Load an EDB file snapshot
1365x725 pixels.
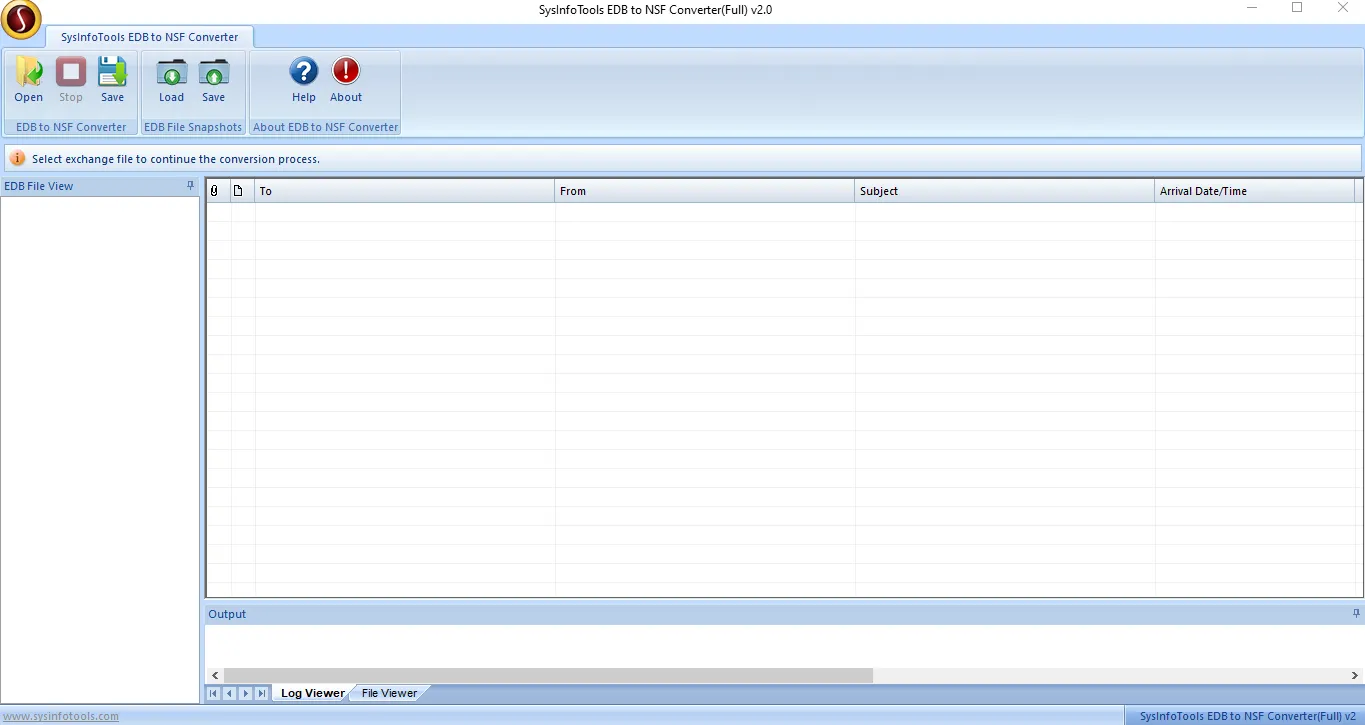(x=172, y=74)
